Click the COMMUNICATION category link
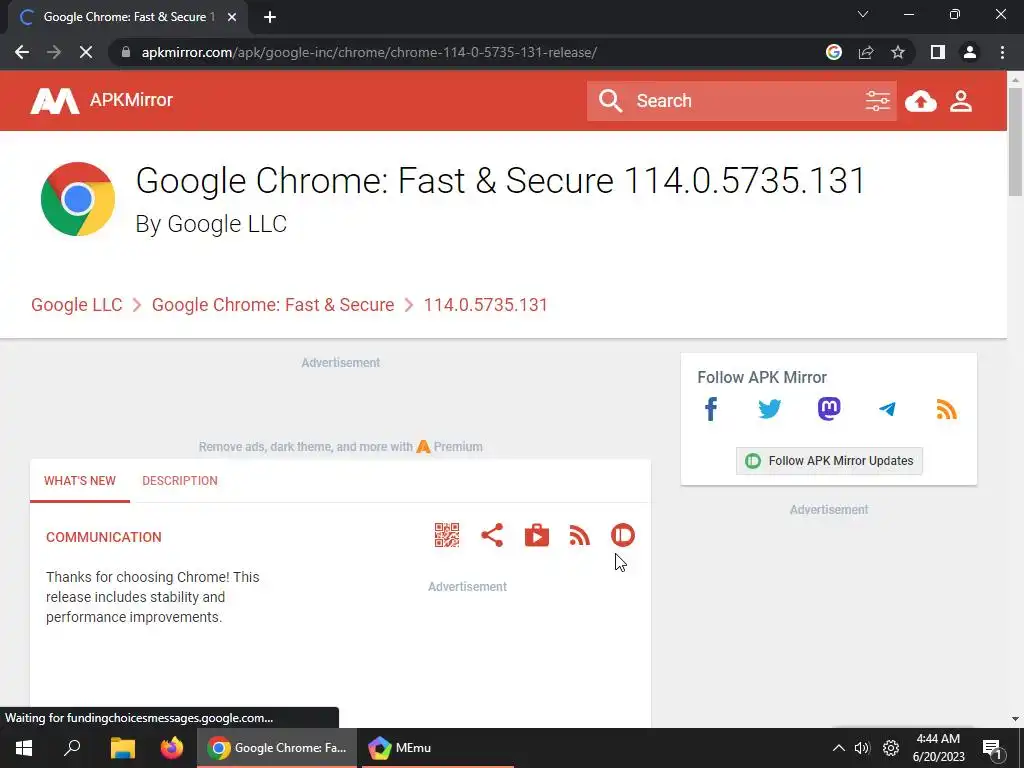Viewport: 1024px width, 768px height. tap(104, 537)
